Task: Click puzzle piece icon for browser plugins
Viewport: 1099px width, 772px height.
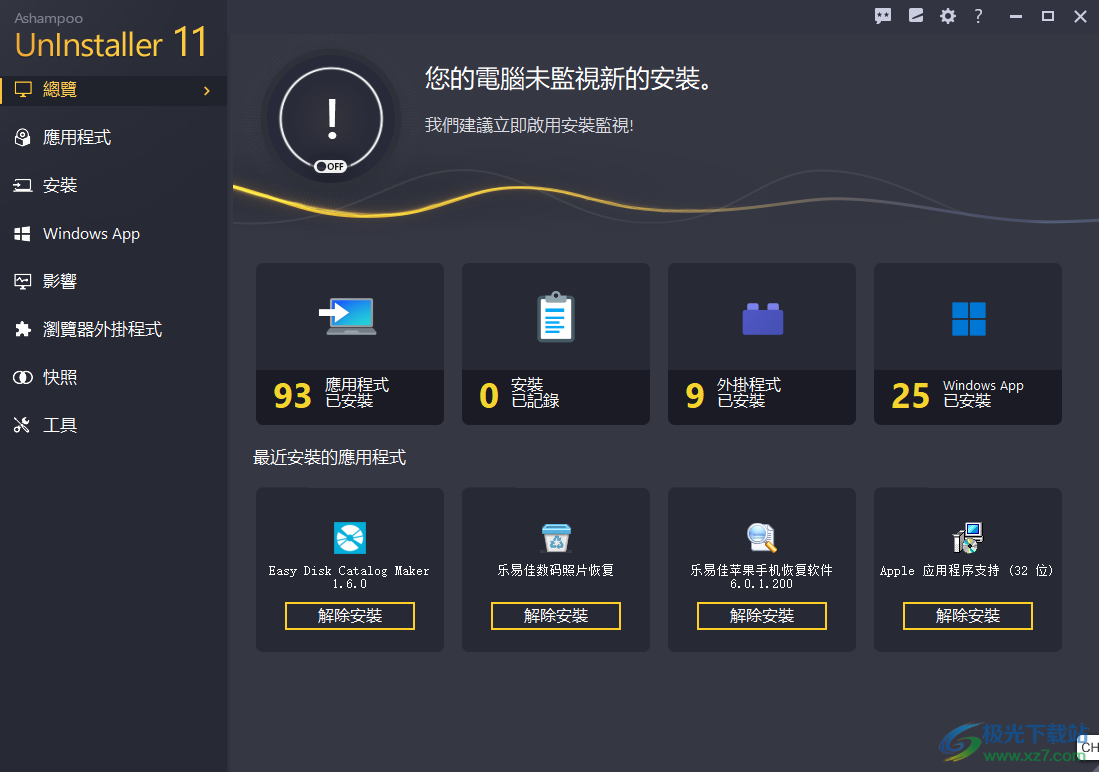Action: tap(22, 329)
